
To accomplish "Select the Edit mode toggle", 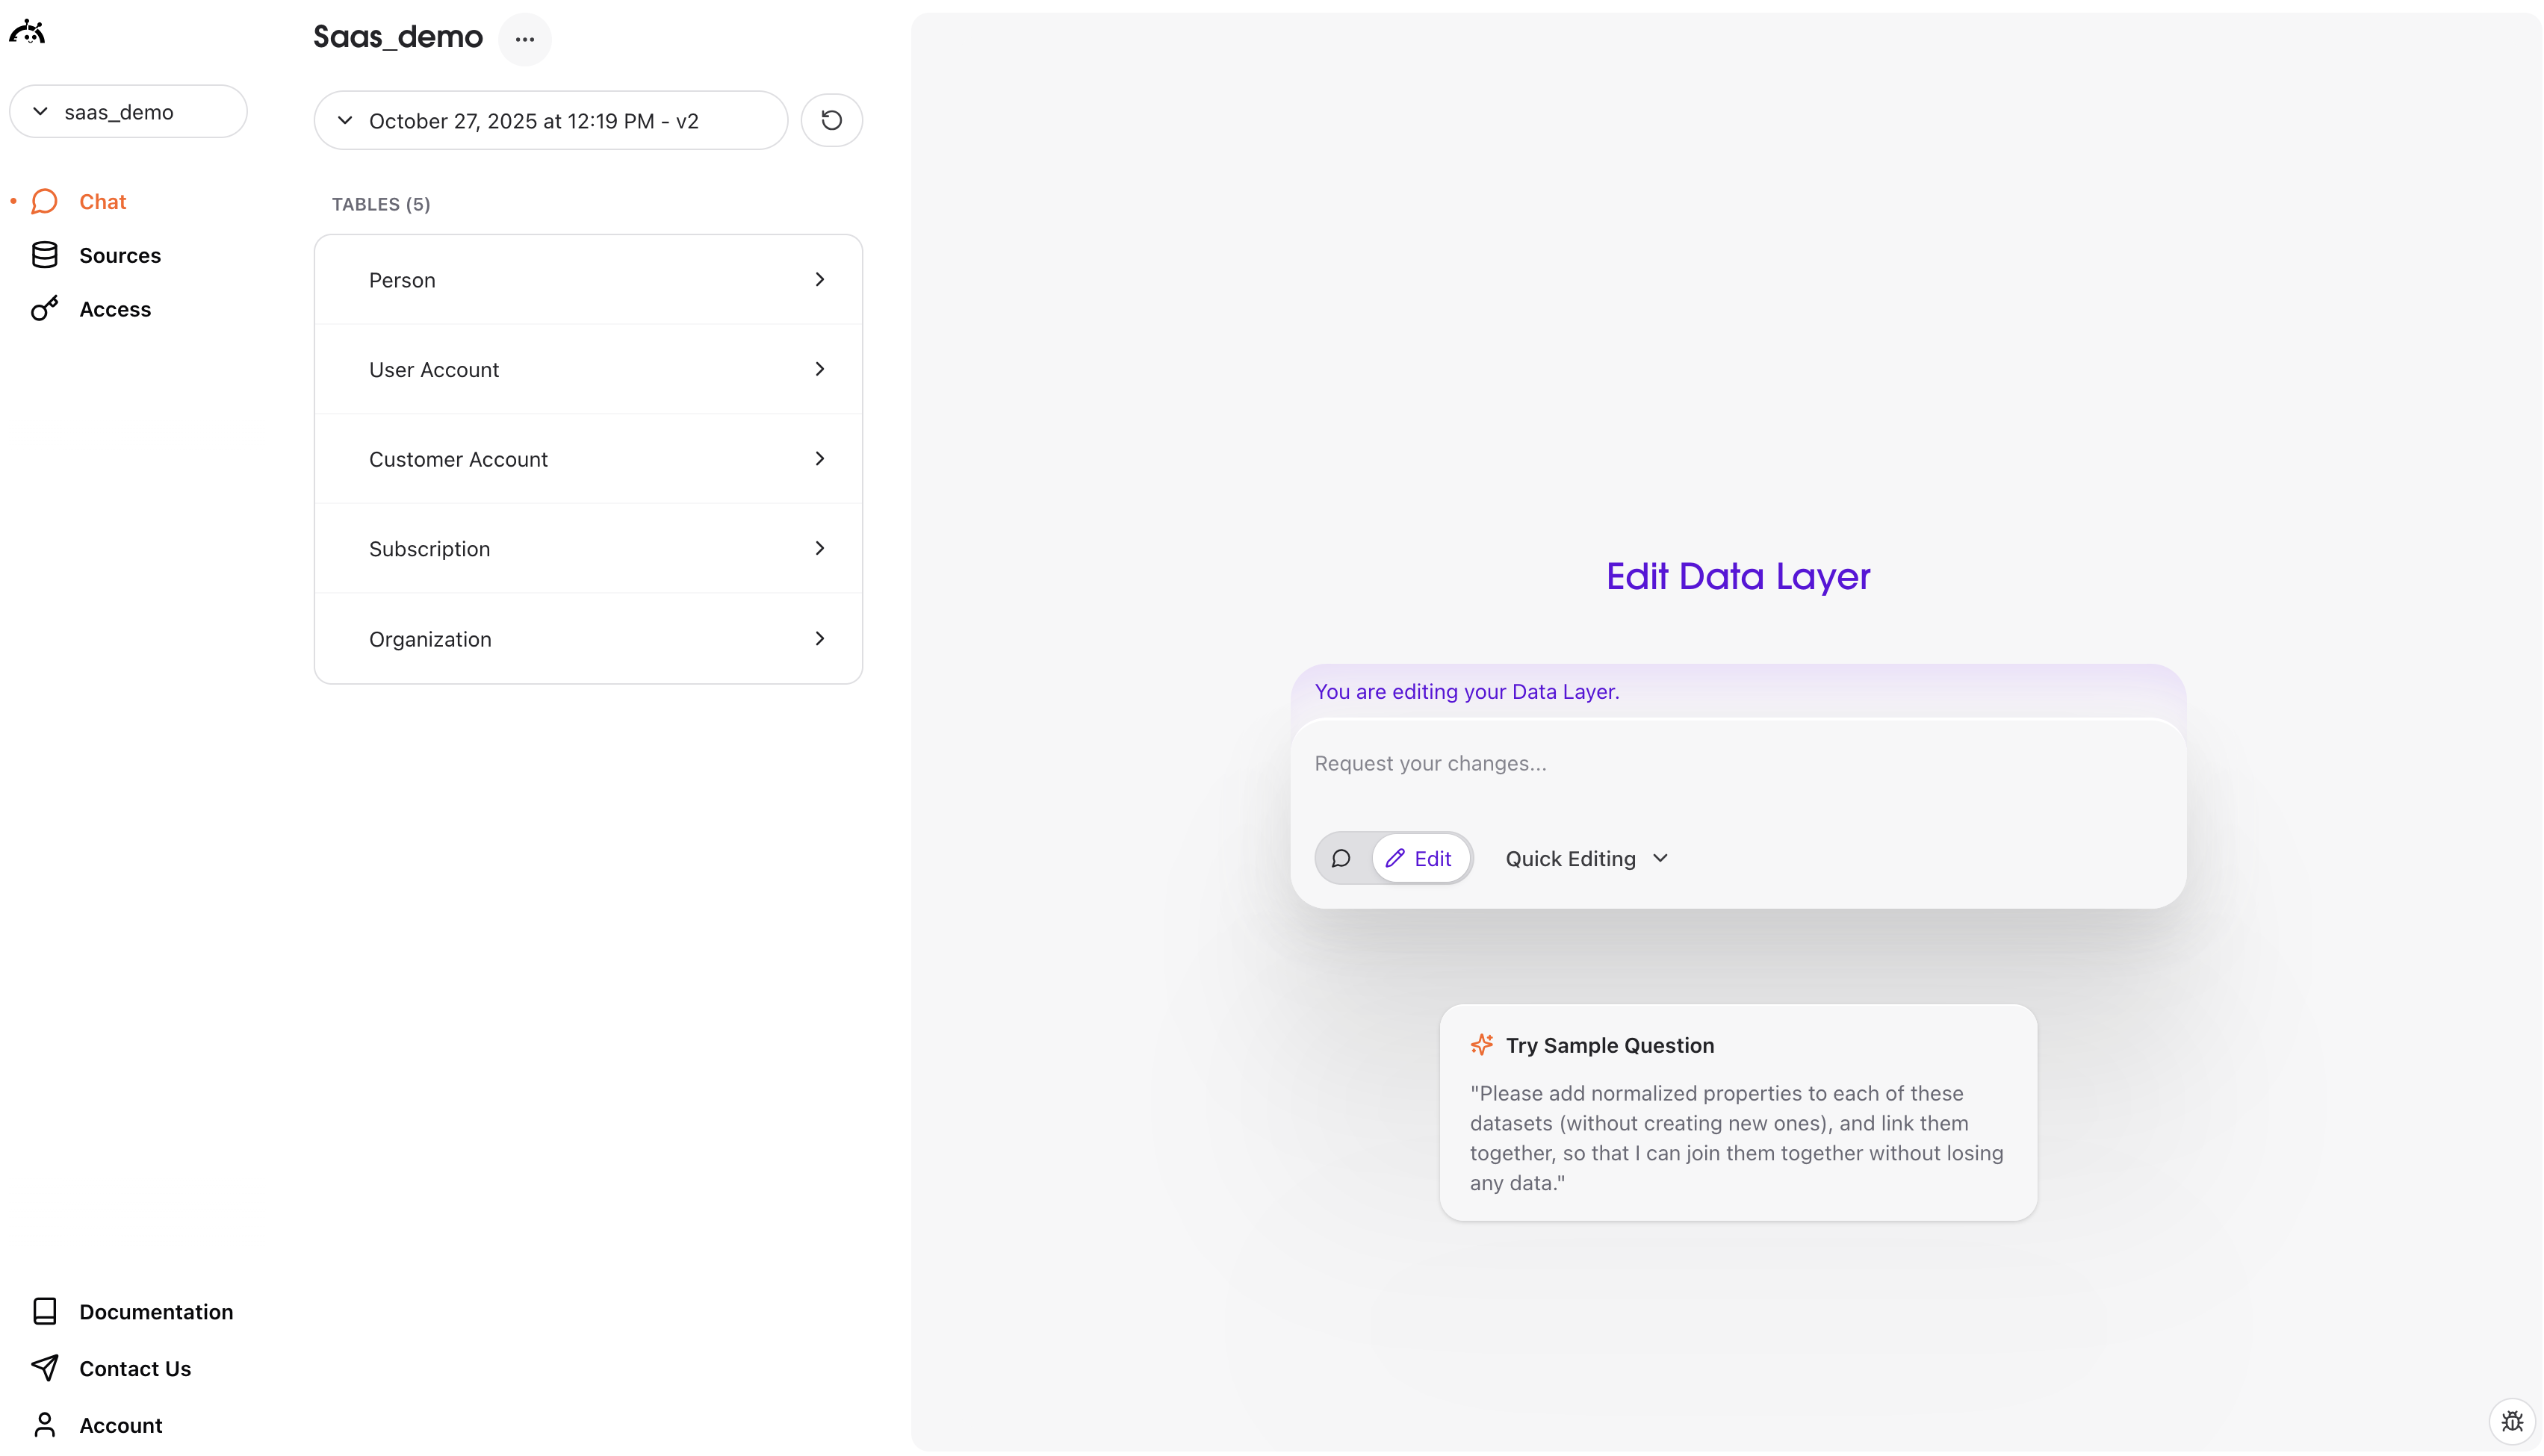I will tap(1419, 858).
